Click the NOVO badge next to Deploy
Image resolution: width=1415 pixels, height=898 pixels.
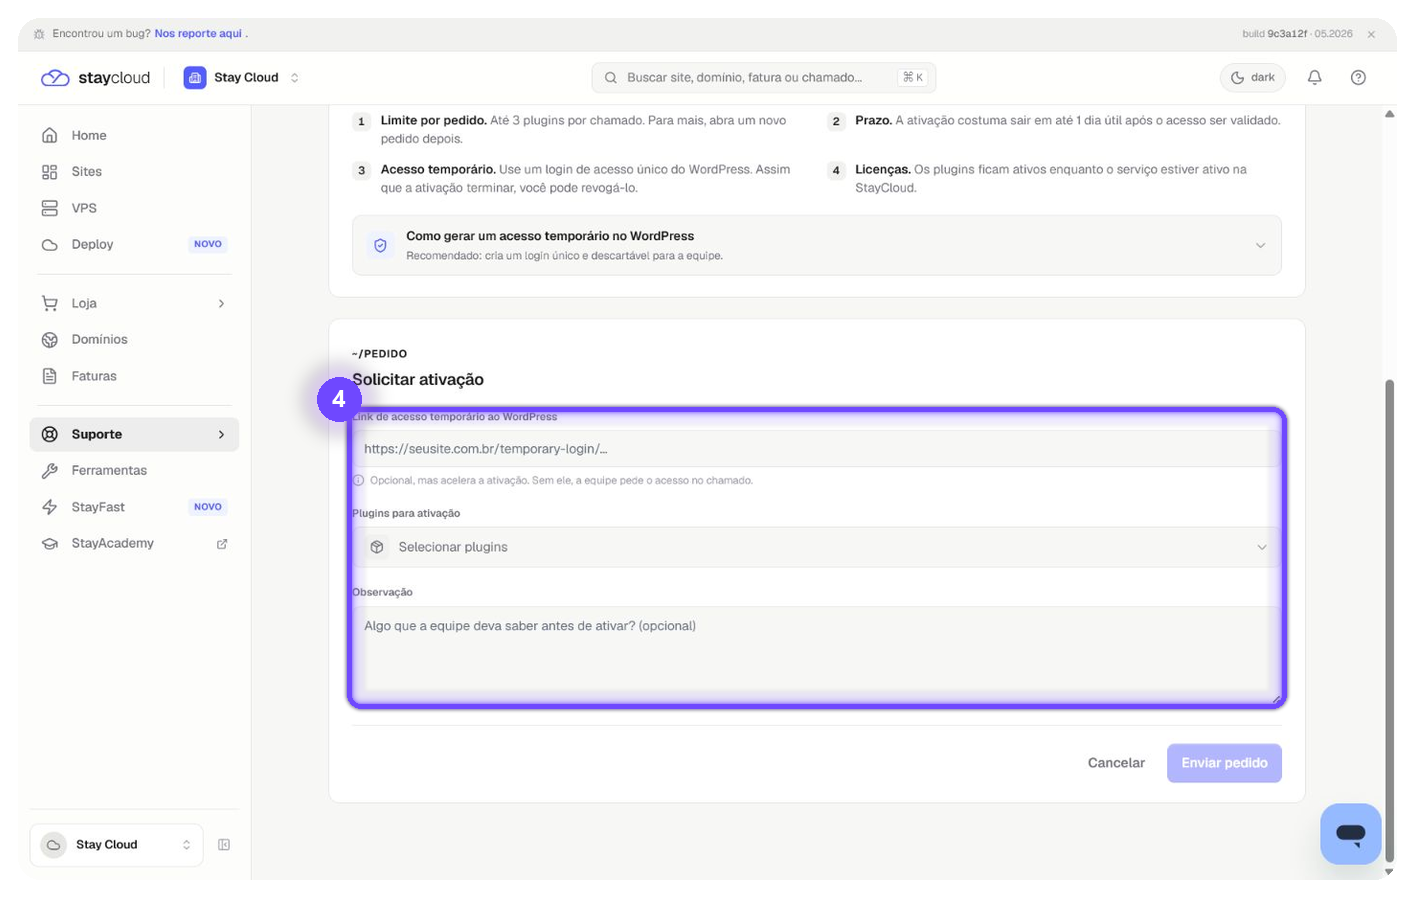(x=208, y=244)
